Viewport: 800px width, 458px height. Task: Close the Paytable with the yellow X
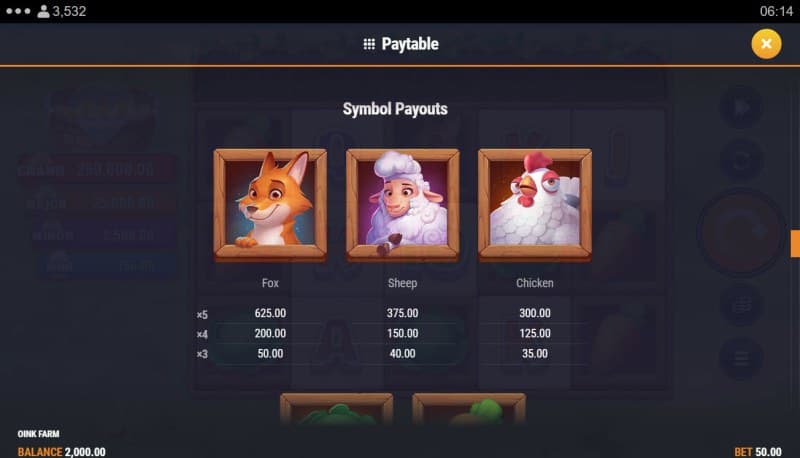tap(766, 44)
